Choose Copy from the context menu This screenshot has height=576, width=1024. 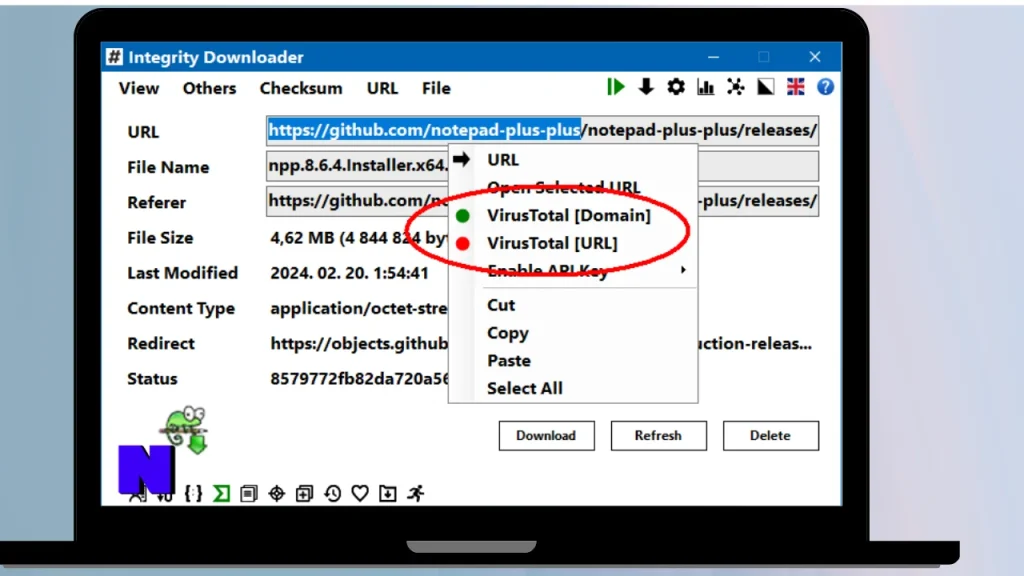(573, 333)
